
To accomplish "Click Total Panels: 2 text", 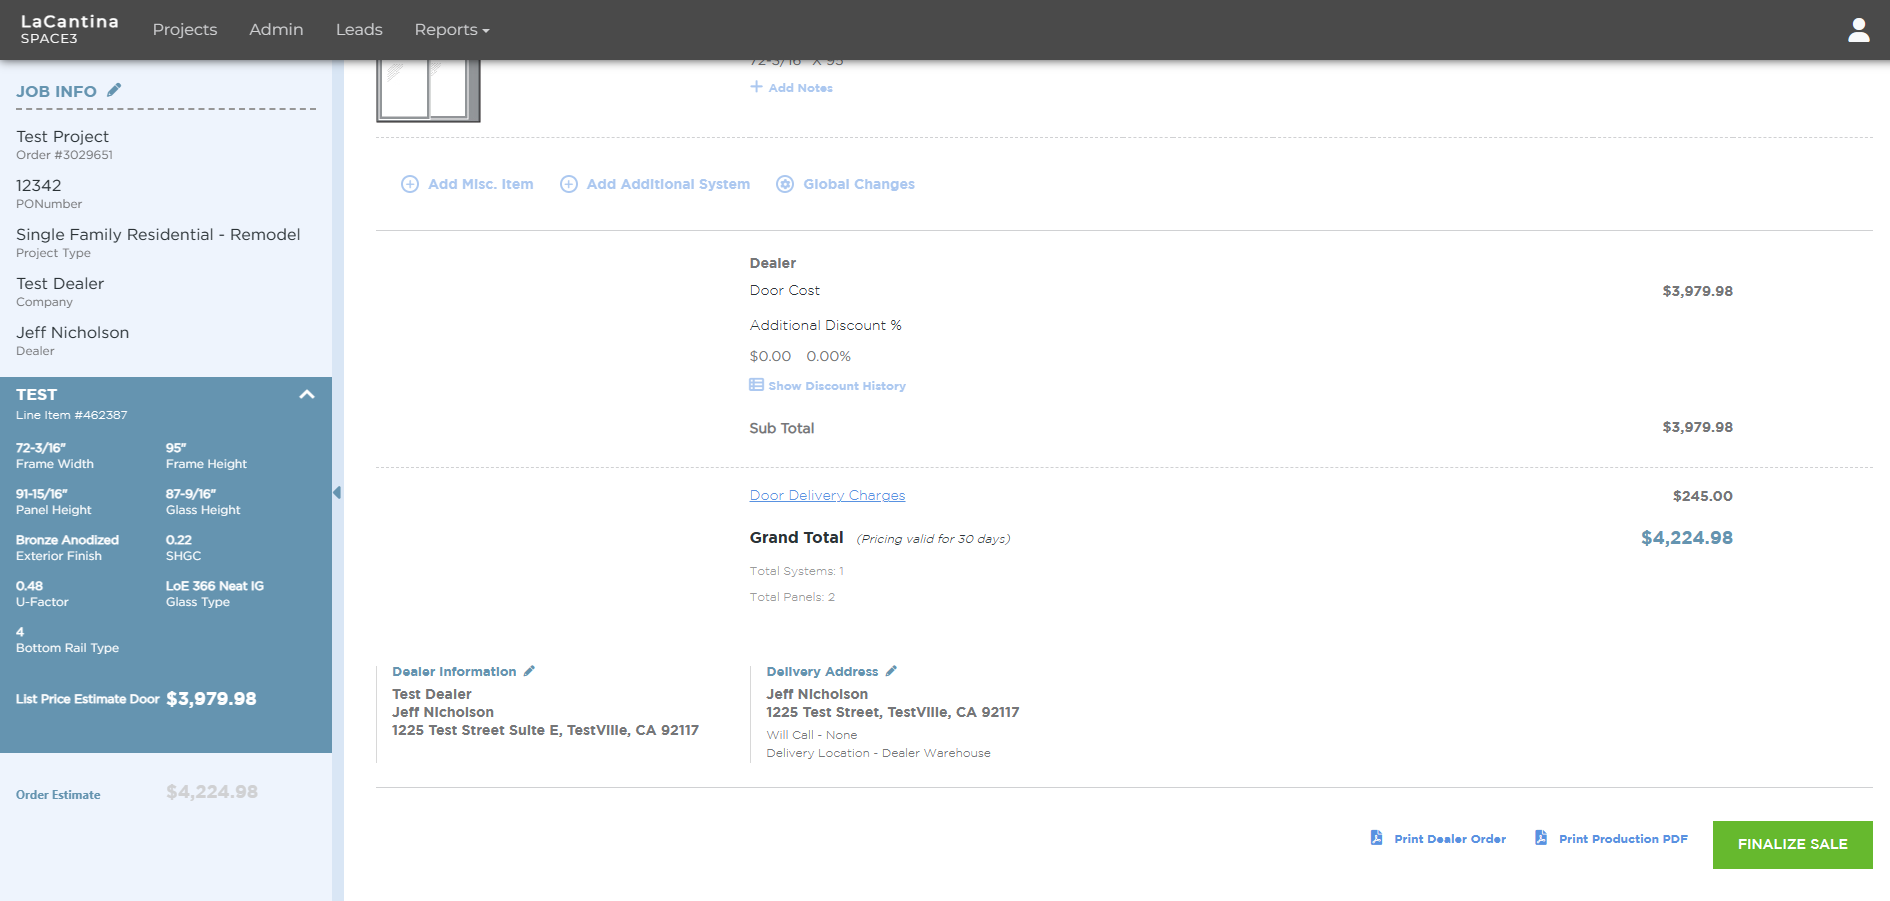I will click(x=792, y=597).
